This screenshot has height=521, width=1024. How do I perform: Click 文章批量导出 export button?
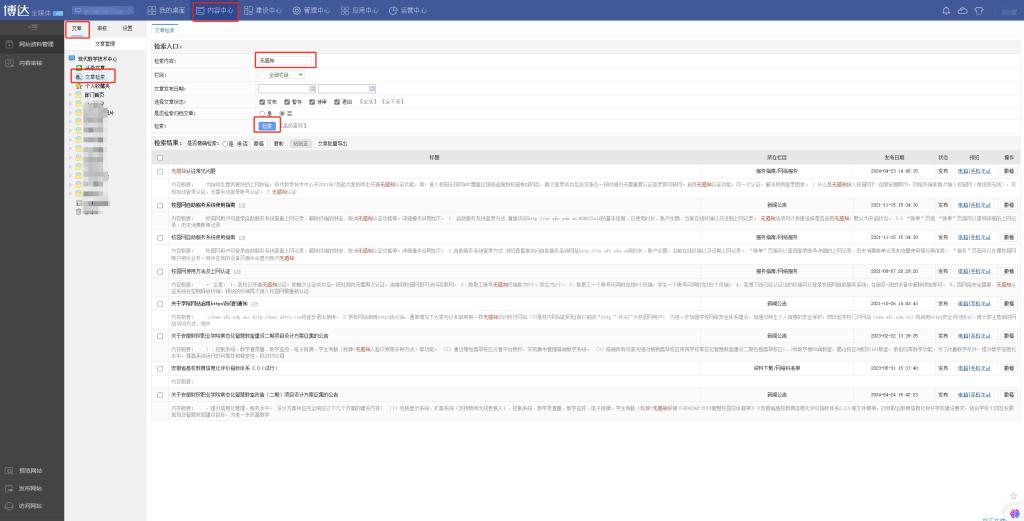pyautogui.click(x=333, y=144)
